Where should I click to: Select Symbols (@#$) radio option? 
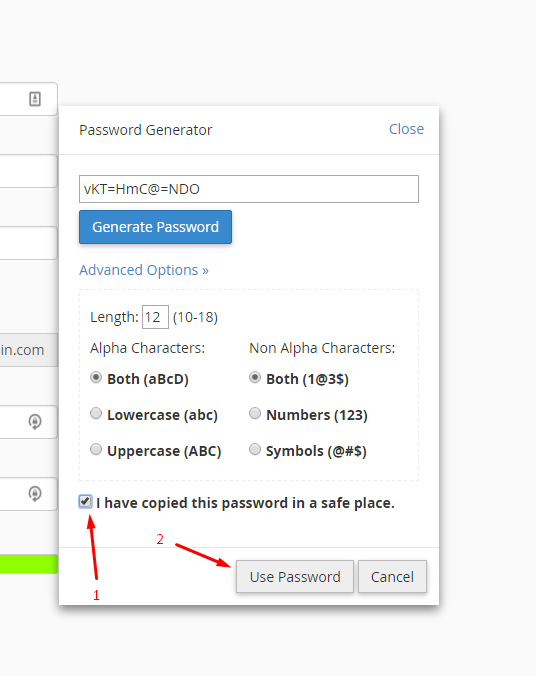pos(255,449)
